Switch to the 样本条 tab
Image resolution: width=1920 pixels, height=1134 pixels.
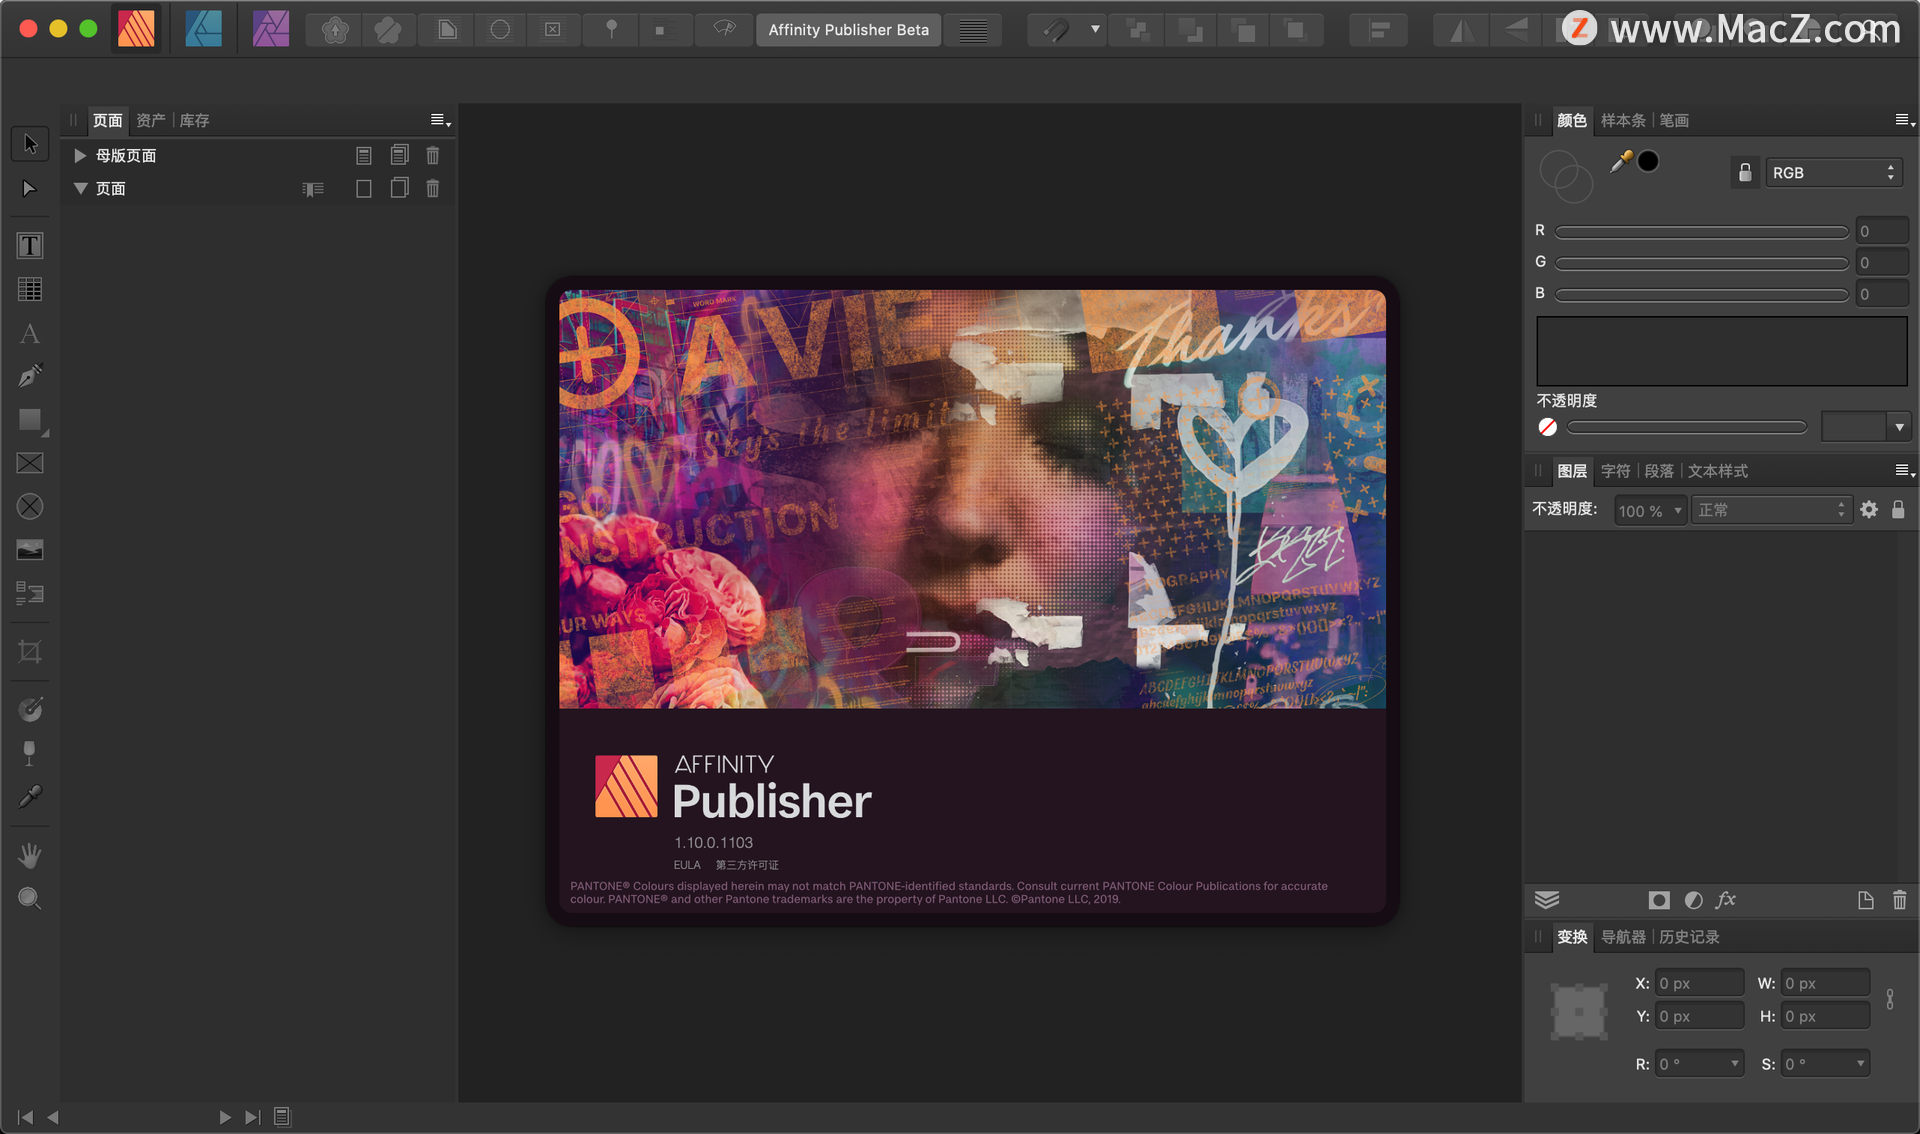point(1623,120)
